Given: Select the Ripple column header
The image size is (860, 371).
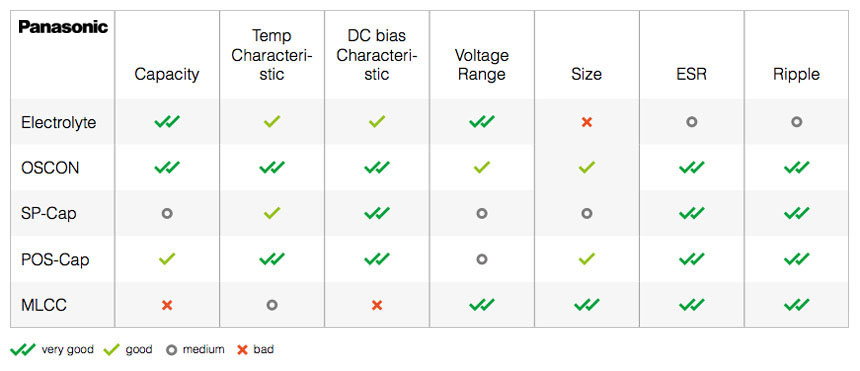Looking at the screenshot, I should [796, 74].
